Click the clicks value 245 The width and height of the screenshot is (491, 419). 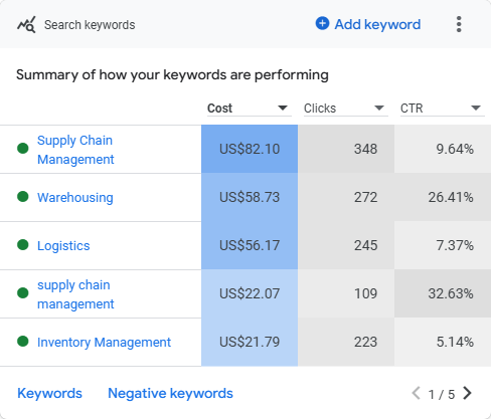pos(366,245)
